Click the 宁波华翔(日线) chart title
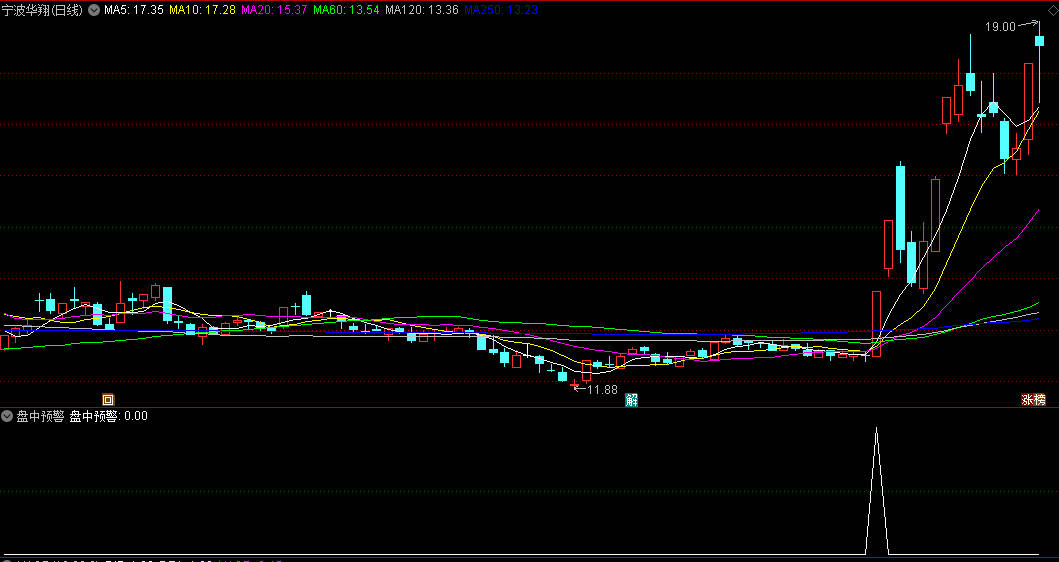This screenshot has width=1059, height=562. point(42,10)
